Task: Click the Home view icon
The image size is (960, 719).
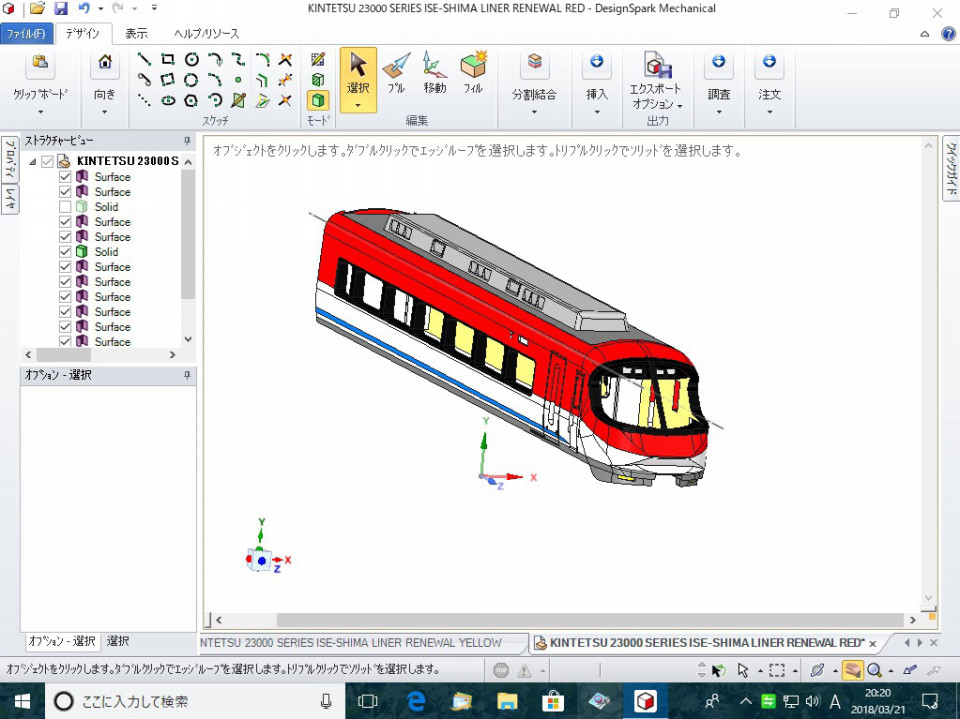Action: click(105, 62)
